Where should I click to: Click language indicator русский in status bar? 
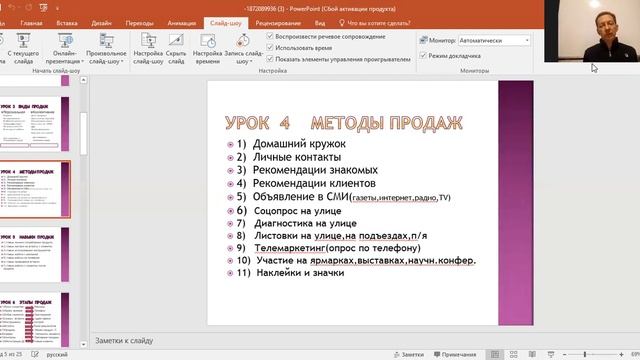click(57, 355)
